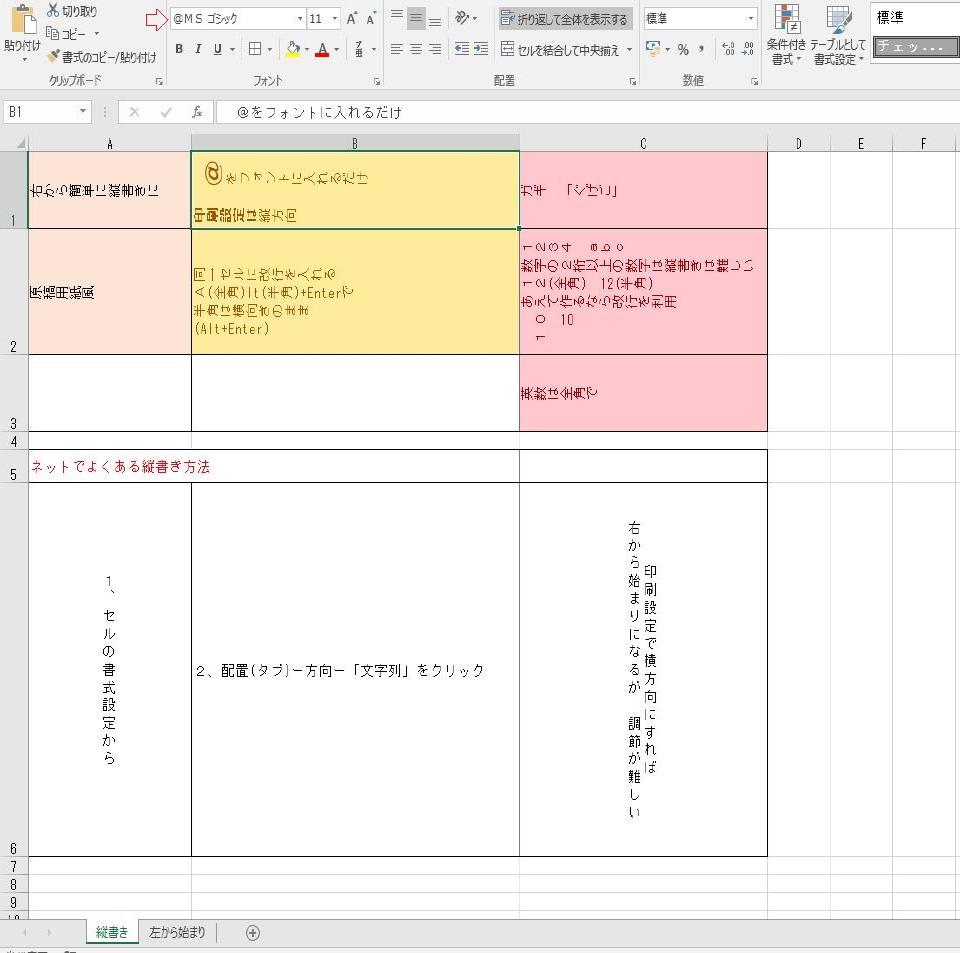The width and height of the screenshot is (960, 953).
Task: Click the Name Box showing B1
Action: coord(40,111)
